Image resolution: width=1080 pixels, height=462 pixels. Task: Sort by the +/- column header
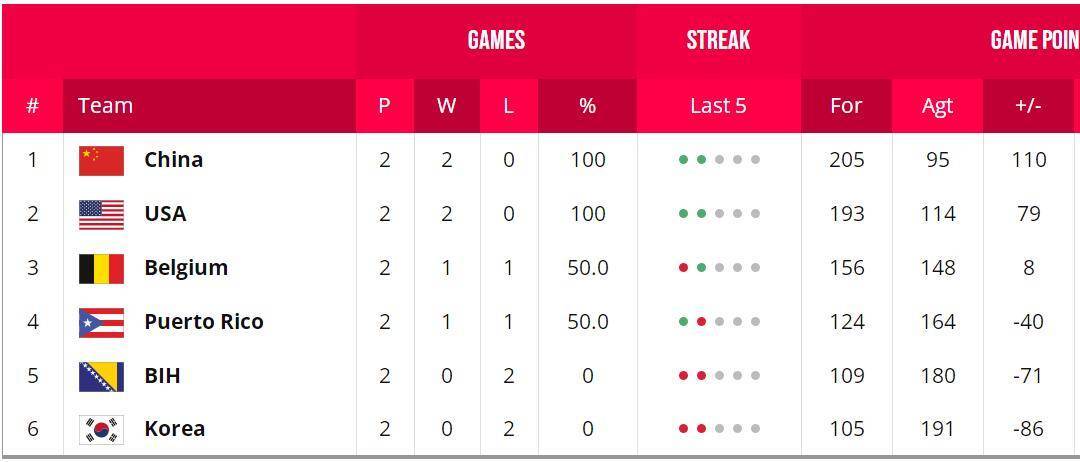(1028, 106)
